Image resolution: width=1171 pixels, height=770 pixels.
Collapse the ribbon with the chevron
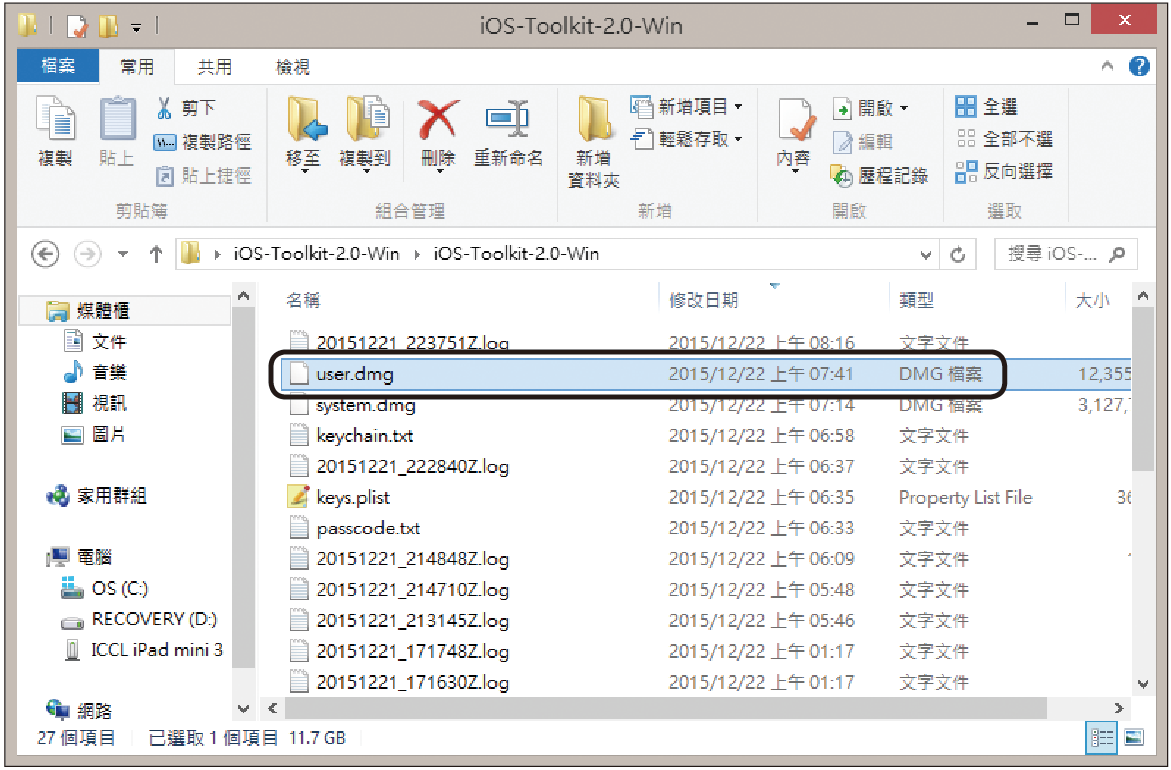click(1108, 66)
